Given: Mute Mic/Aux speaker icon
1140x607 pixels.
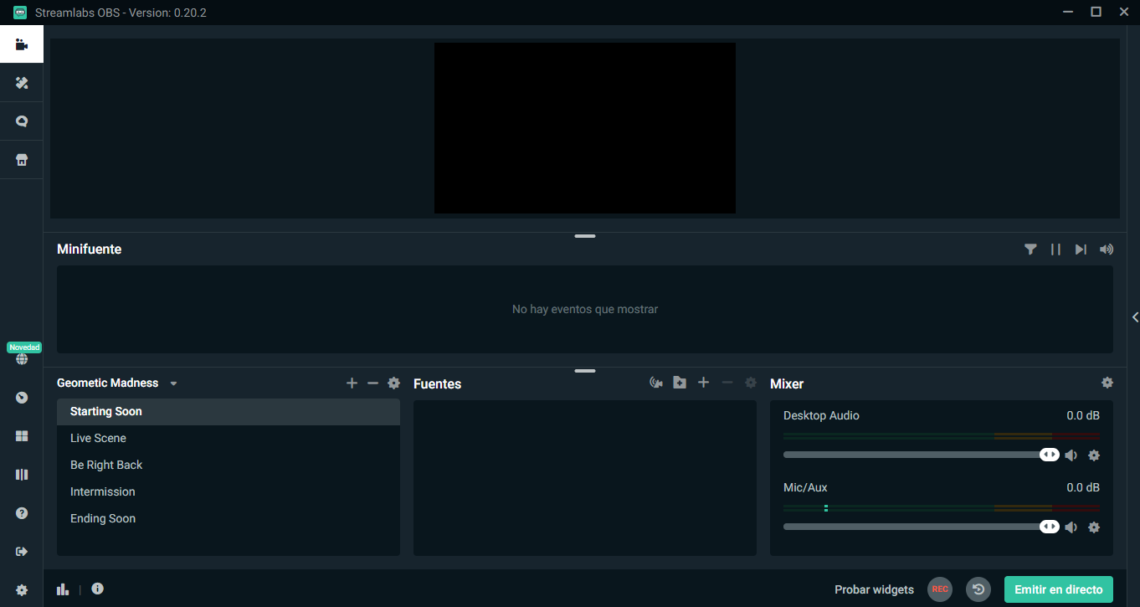Looking at the screenshot, I should (1071, 527).
